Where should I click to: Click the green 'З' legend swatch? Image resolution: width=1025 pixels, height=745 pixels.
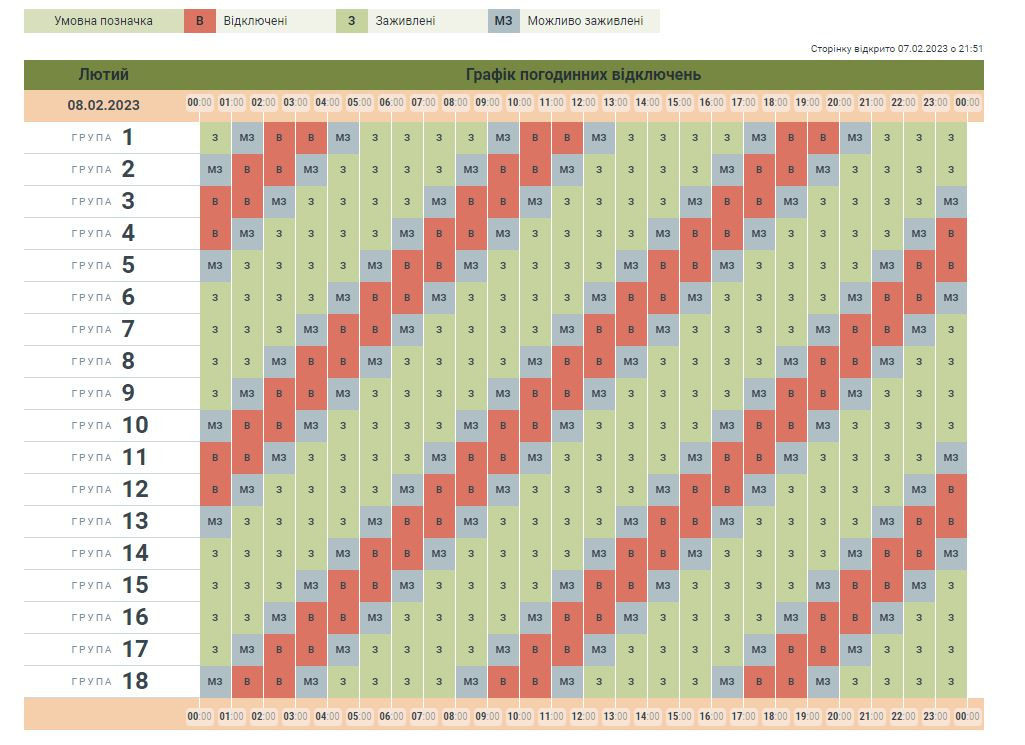tap(352, 21)
